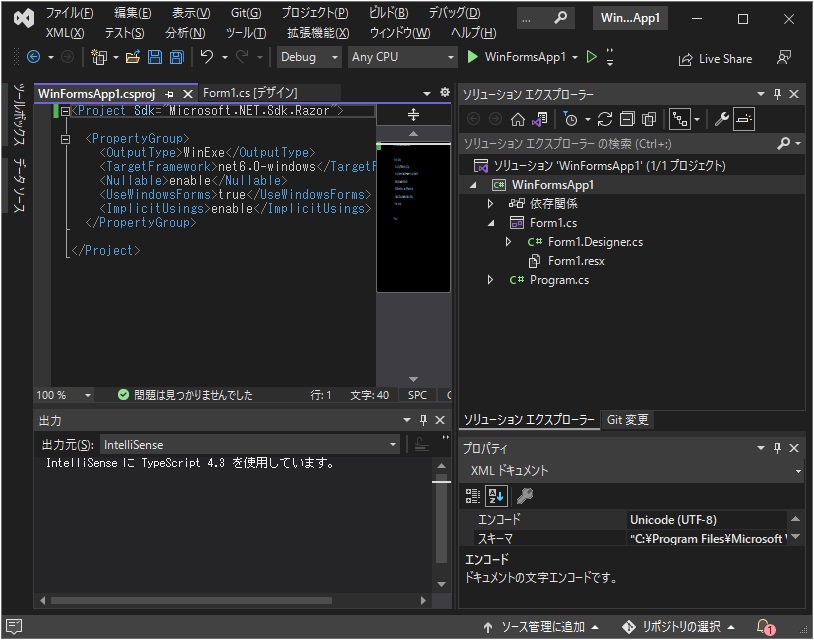Click the Visual Studio search magnifier icon
The height and width of the screenshot is (640, 814).
pyautogui.click(x=561, y=18)
